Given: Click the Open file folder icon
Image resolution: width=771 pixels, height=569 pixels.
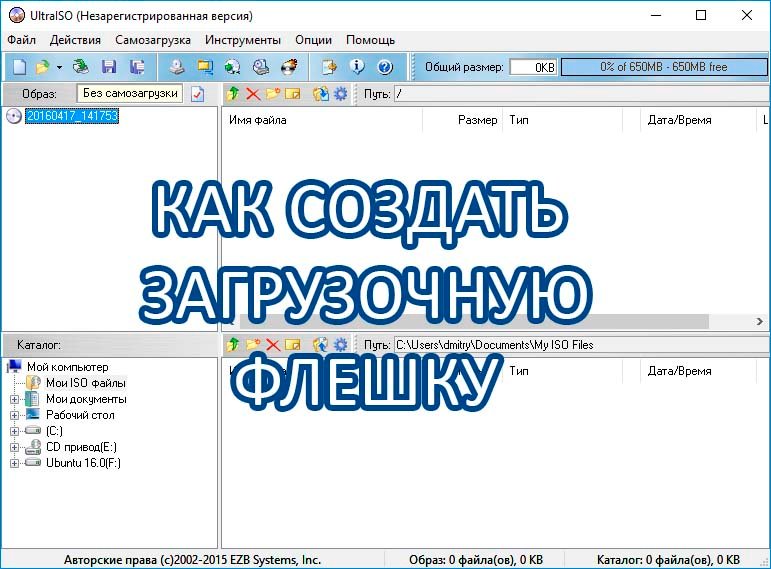Looking at the screenshot, I should (x=43, y=67).
